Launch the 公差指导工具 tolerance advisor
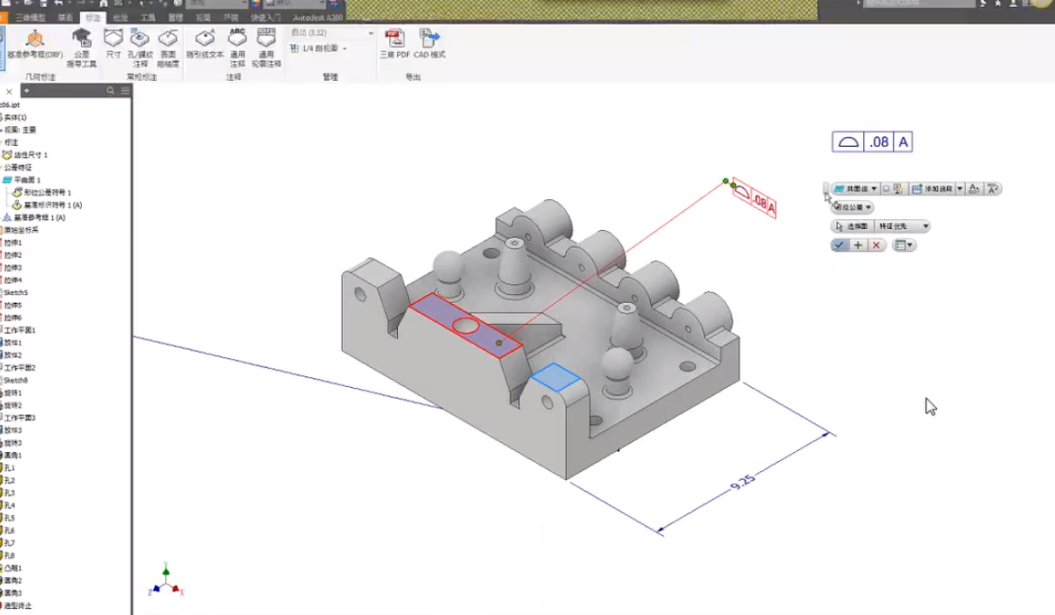This screenshot has width=1055, height=615. click(81, 48)
